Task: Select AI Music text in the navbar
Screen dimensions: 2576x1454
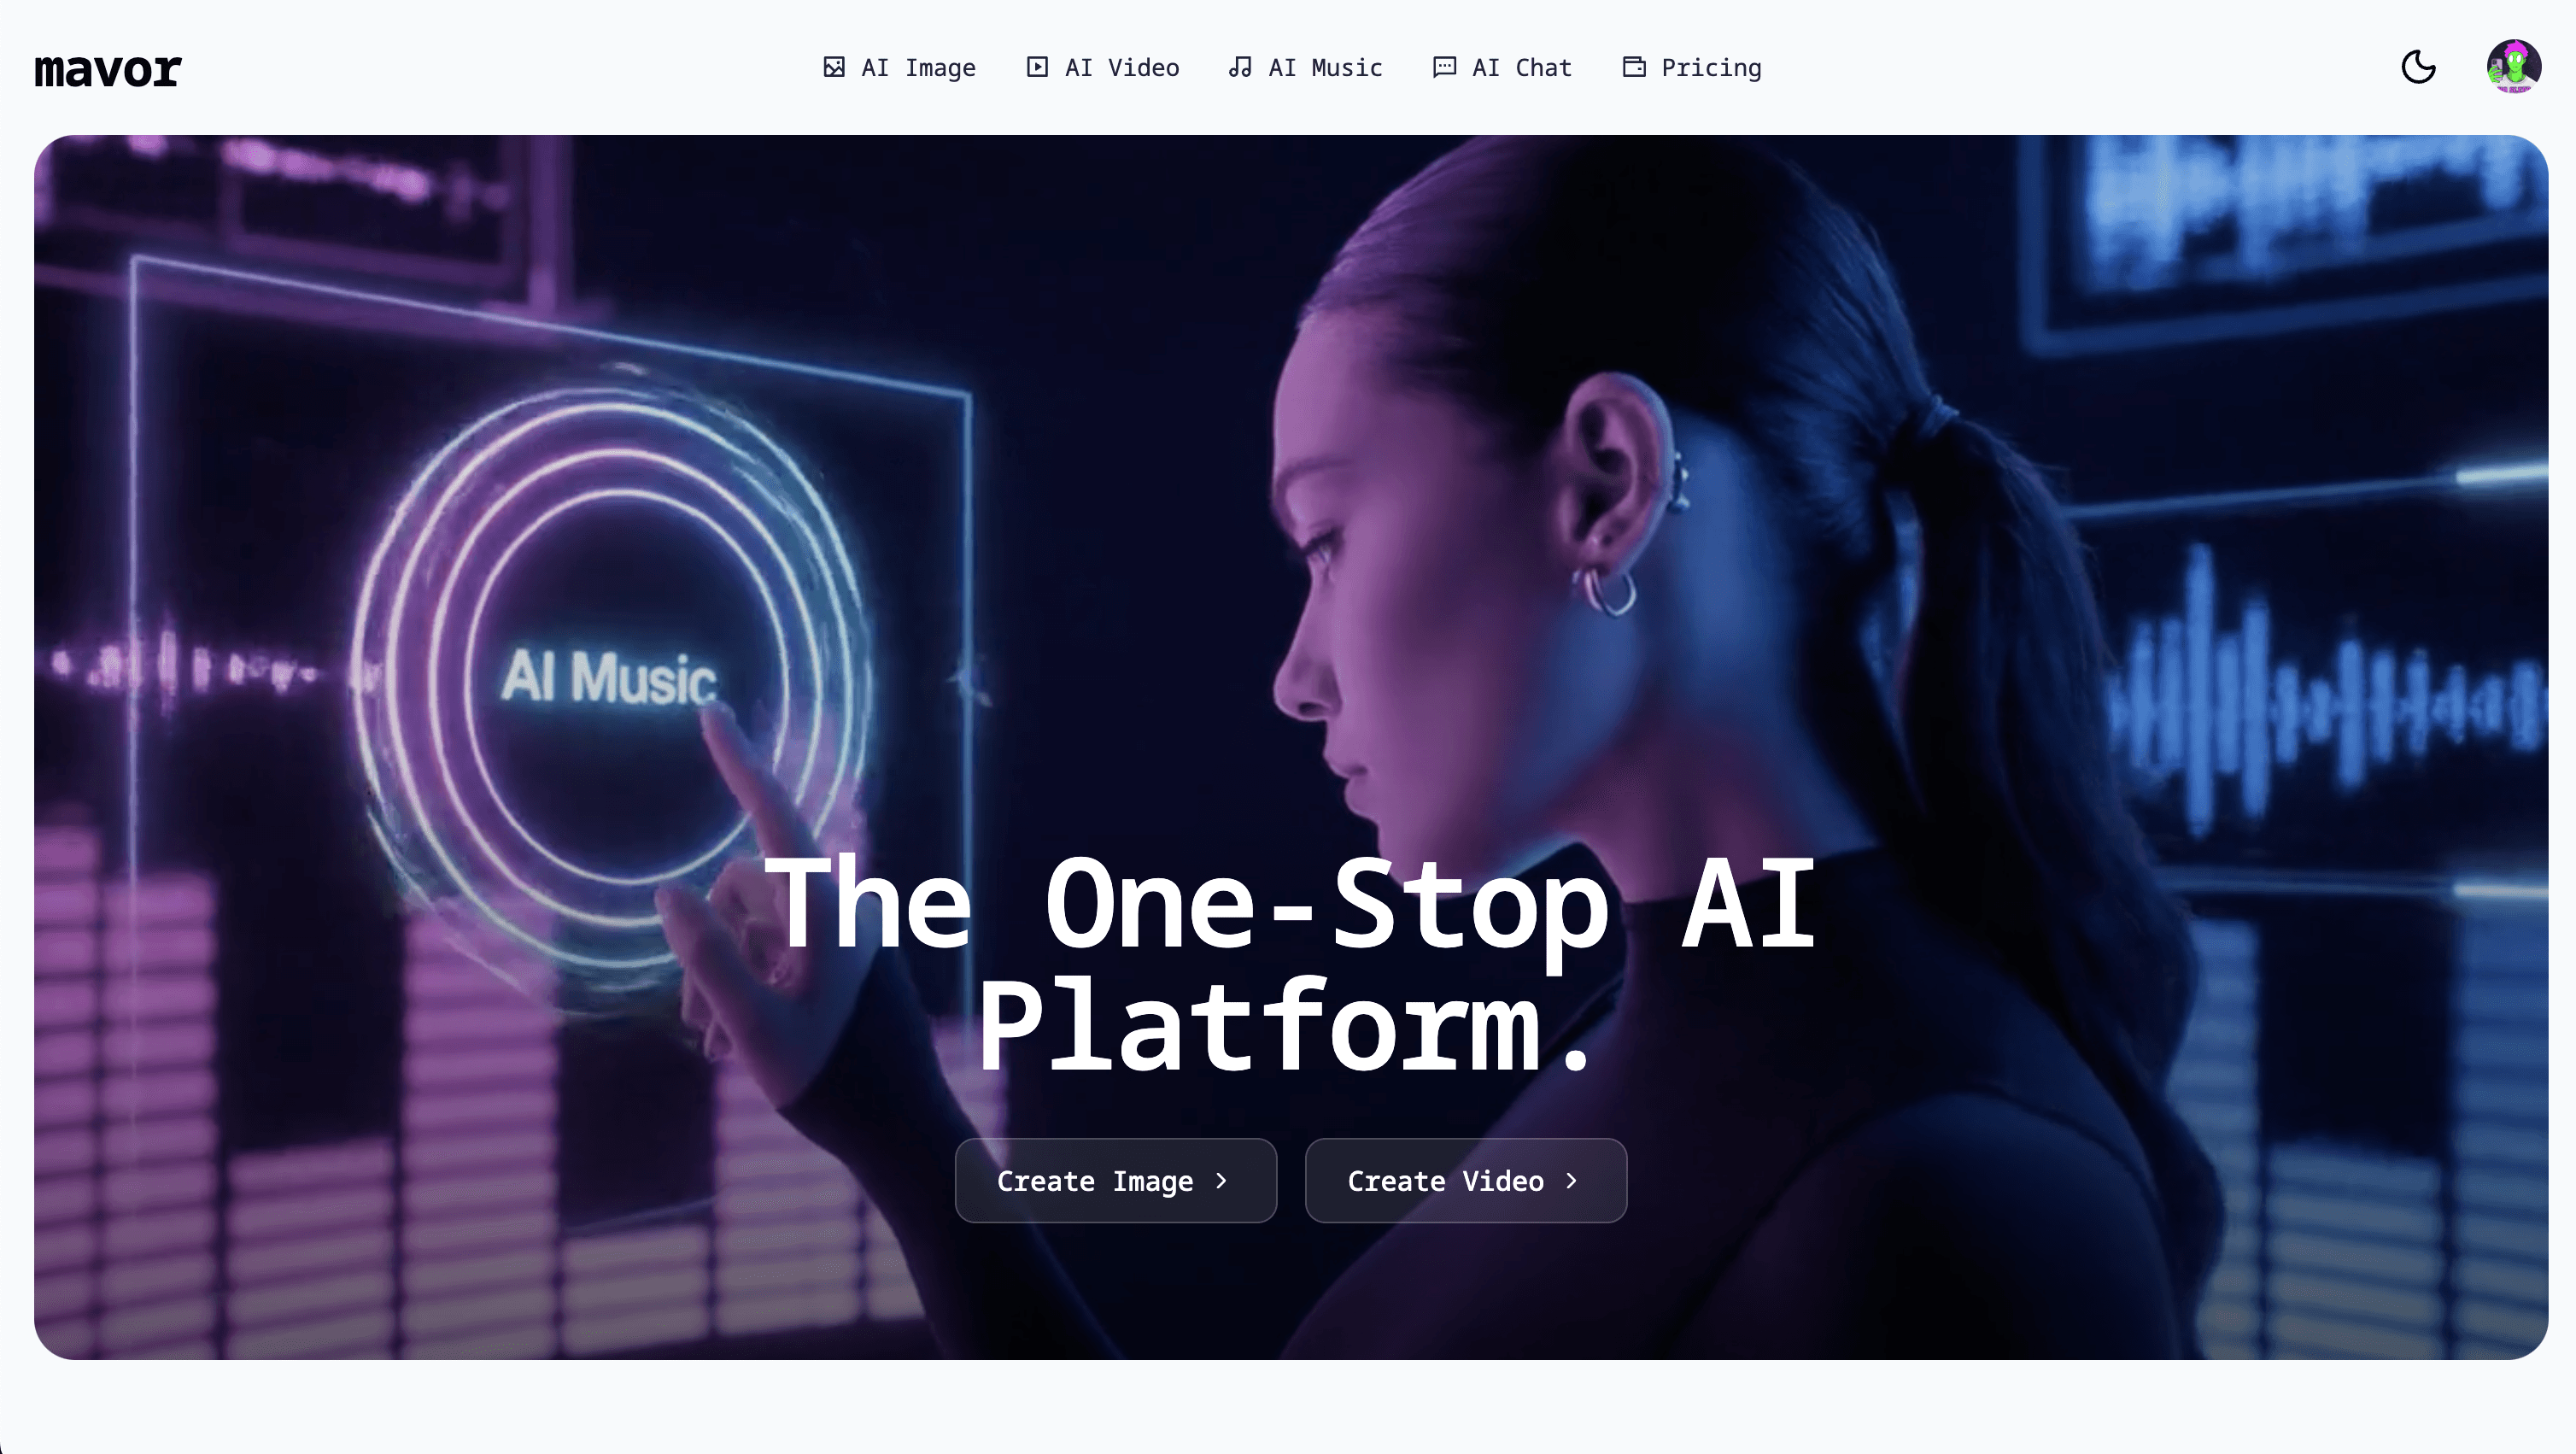Action: click(1325, 67)
